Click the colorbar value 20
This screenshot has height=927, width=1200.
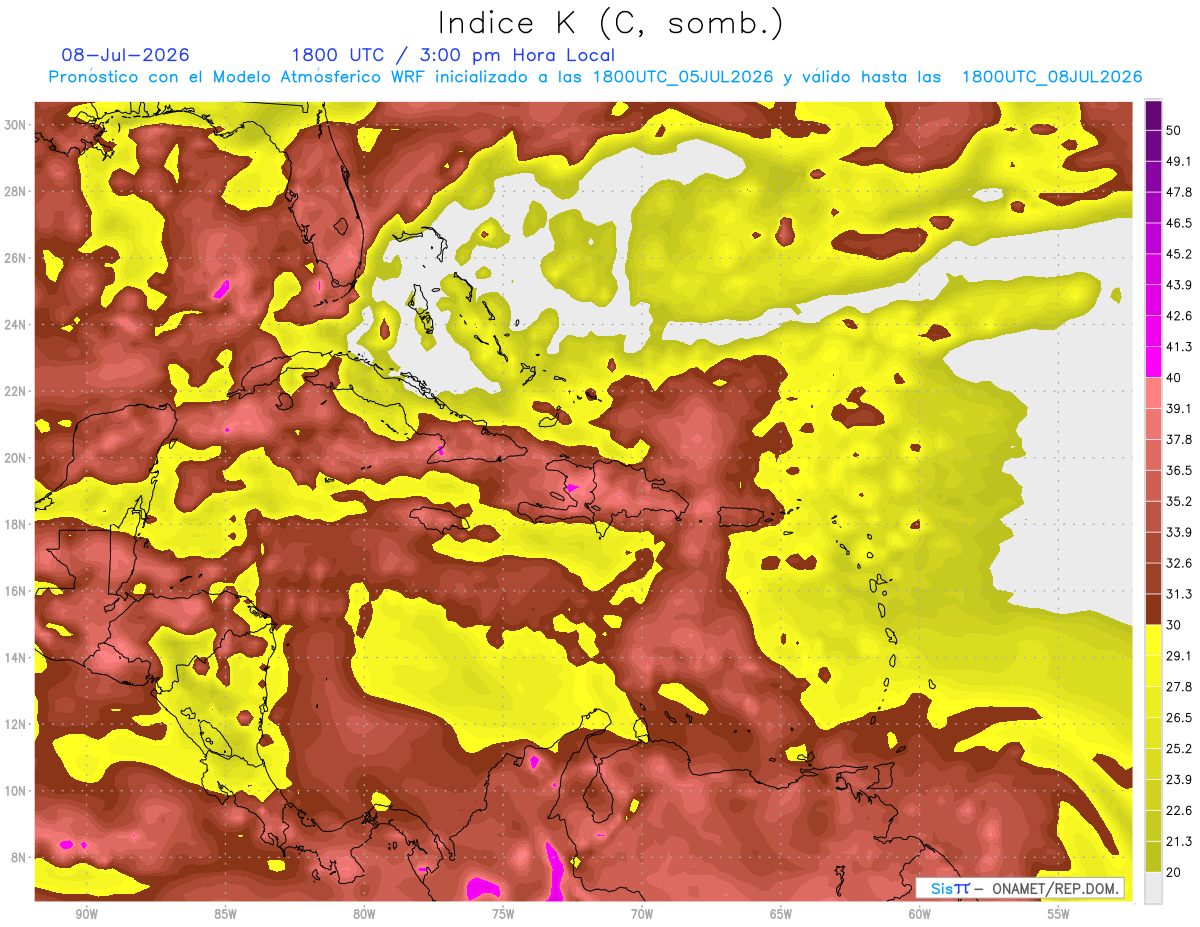1176,872
